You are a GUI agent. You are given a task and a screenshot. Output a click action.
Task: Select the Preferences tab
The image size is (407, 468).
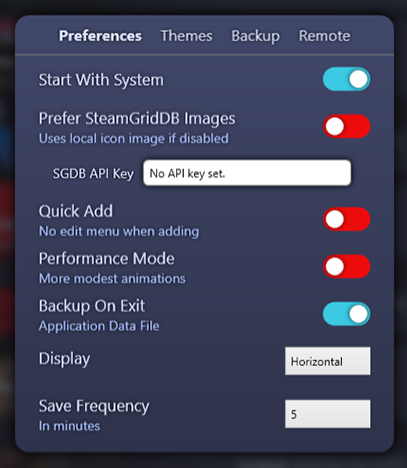100,36
